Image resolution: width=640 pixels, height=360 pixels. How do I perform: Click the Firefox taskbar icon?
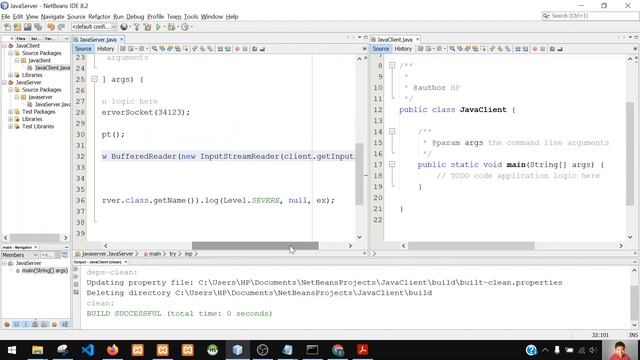[x=113, y=350]
